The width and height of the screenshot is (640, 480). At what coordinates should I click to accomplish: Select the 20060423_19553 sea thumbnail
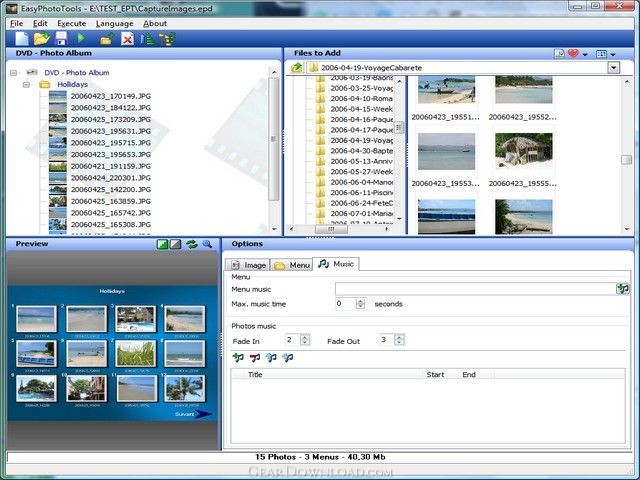point(446,151)
